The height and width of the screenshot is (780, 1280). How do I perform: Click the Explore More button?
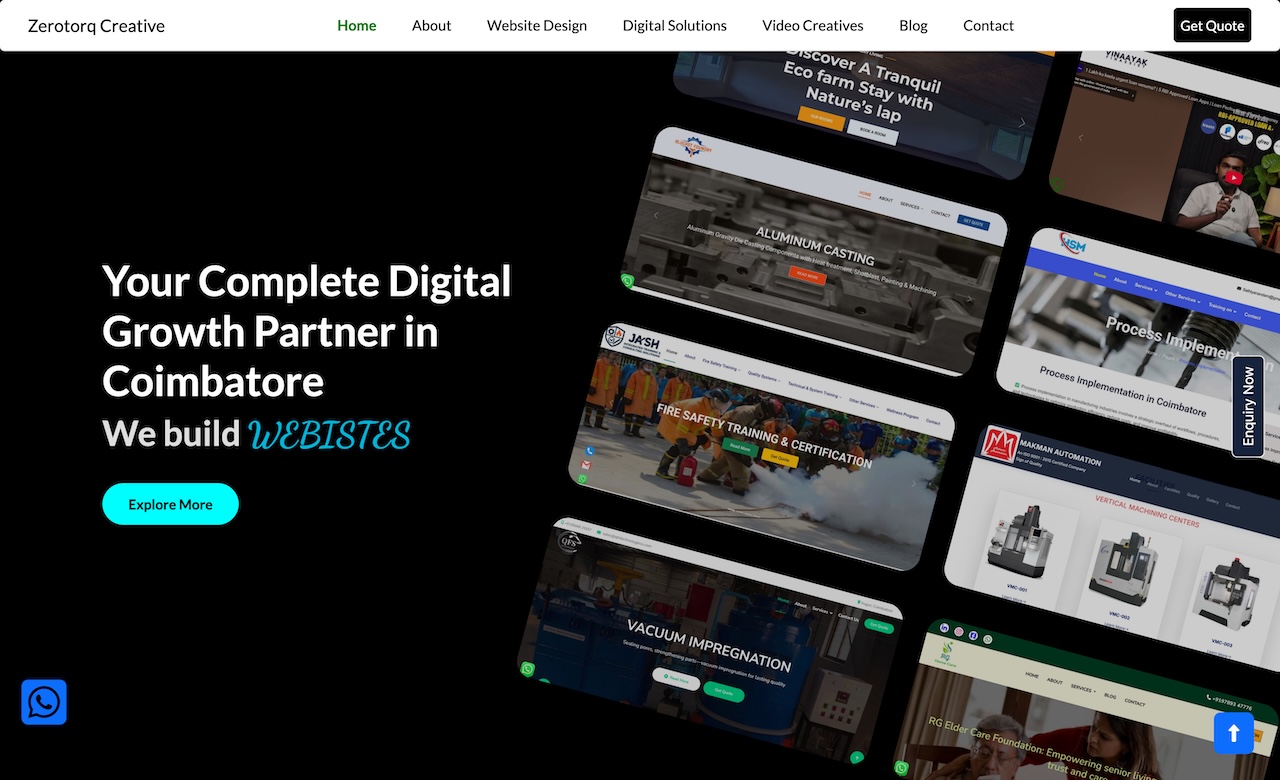tap(170, 504)
